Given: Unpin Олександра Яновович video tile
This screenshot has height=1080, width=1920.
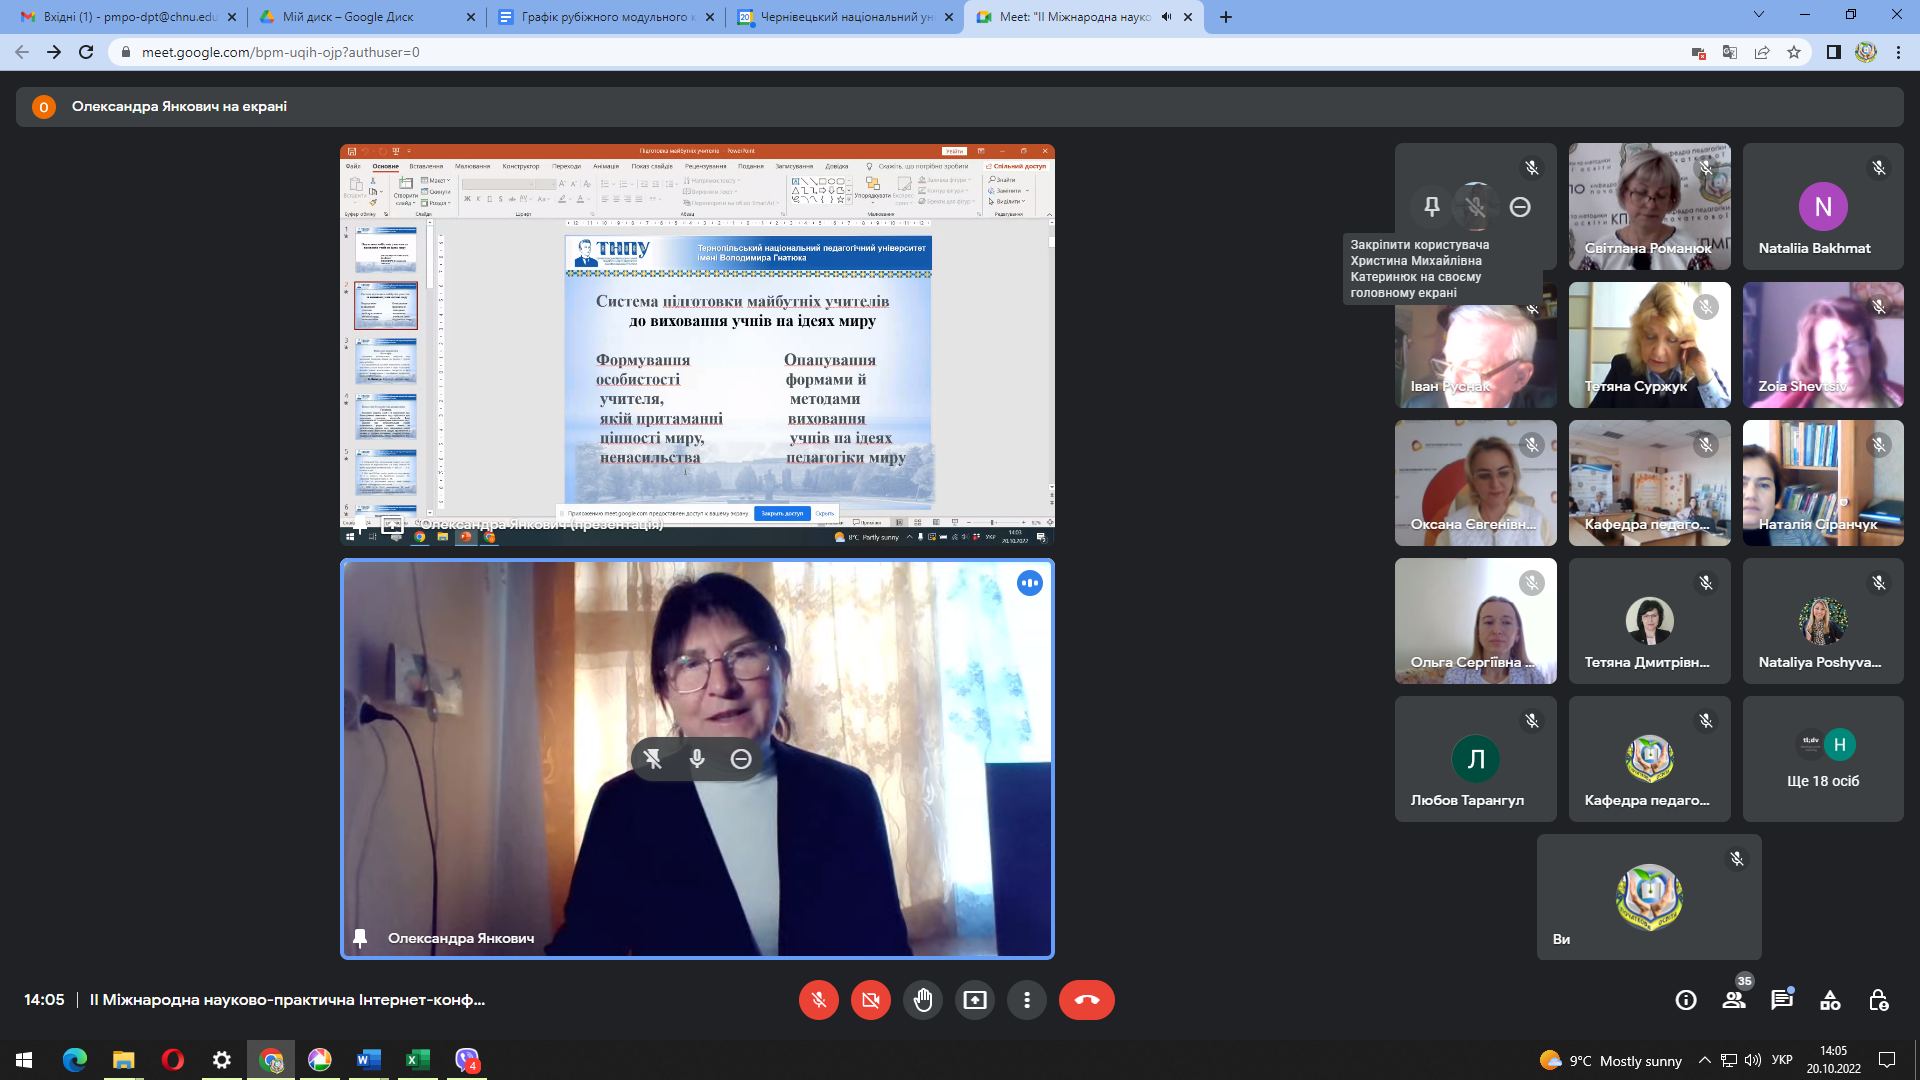Looking at the screenshot, I should pyautogui.click(x=653, y=759).
